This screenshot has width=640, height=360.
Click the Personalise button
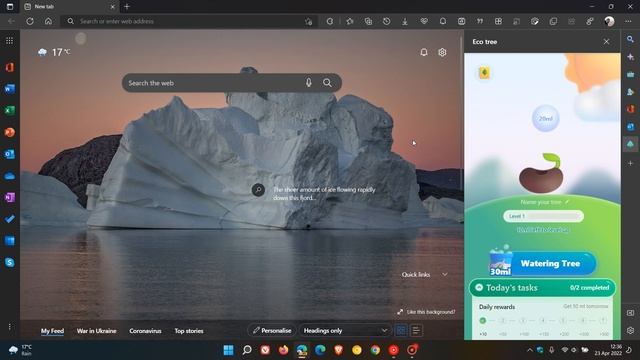coord(272,330)
